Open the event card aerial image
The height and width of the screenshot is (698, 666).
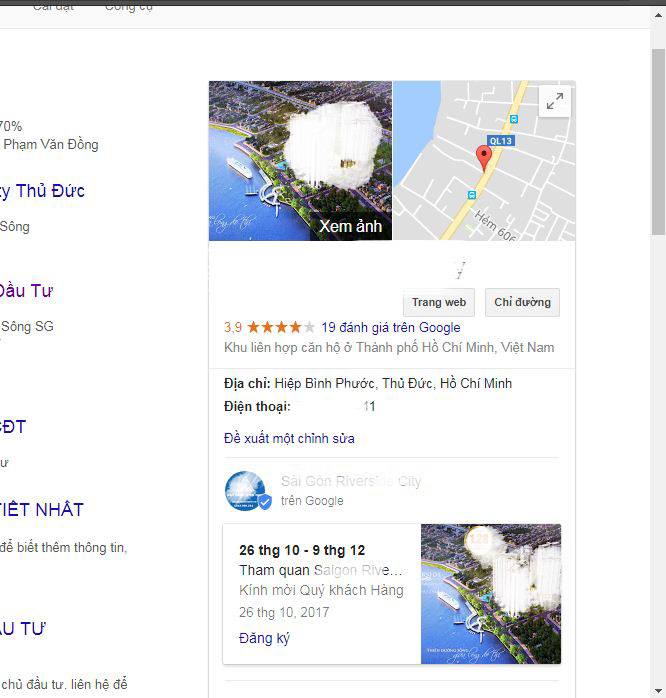(x=491, y=594)
